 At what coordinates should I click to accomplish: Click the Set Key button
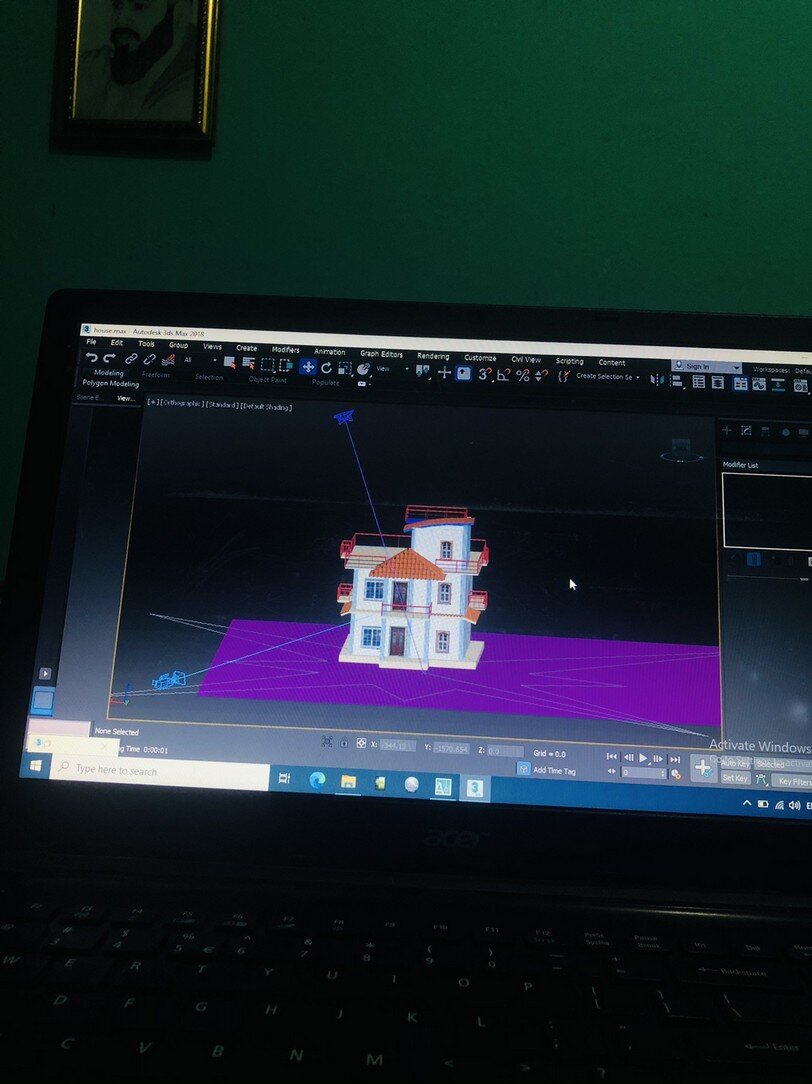point(735,778)
